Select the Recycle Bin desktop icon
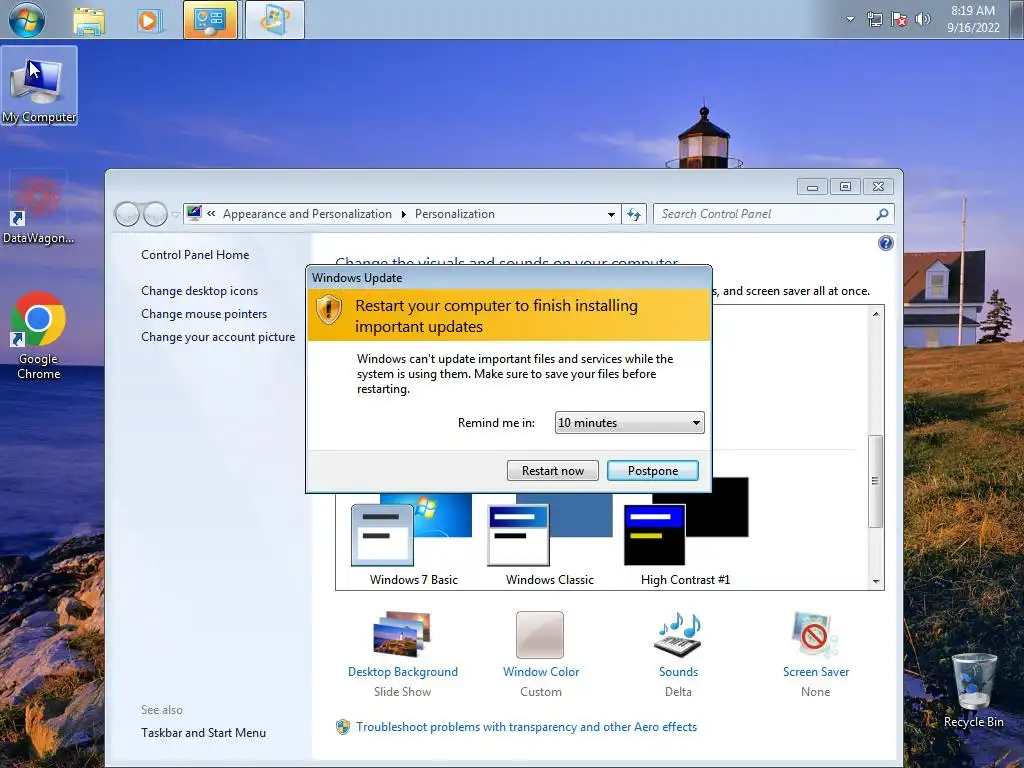1024x768 pixels. pos(974,691)
